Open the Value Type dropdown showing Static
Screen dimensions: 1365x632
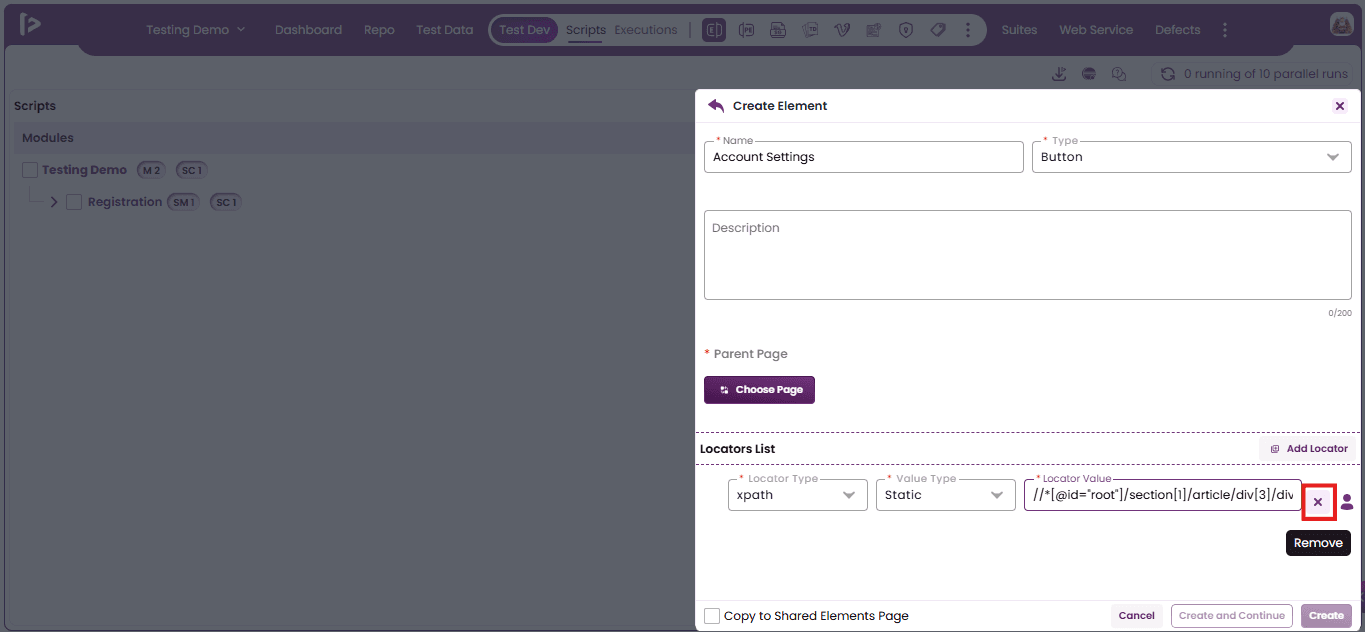945,495
